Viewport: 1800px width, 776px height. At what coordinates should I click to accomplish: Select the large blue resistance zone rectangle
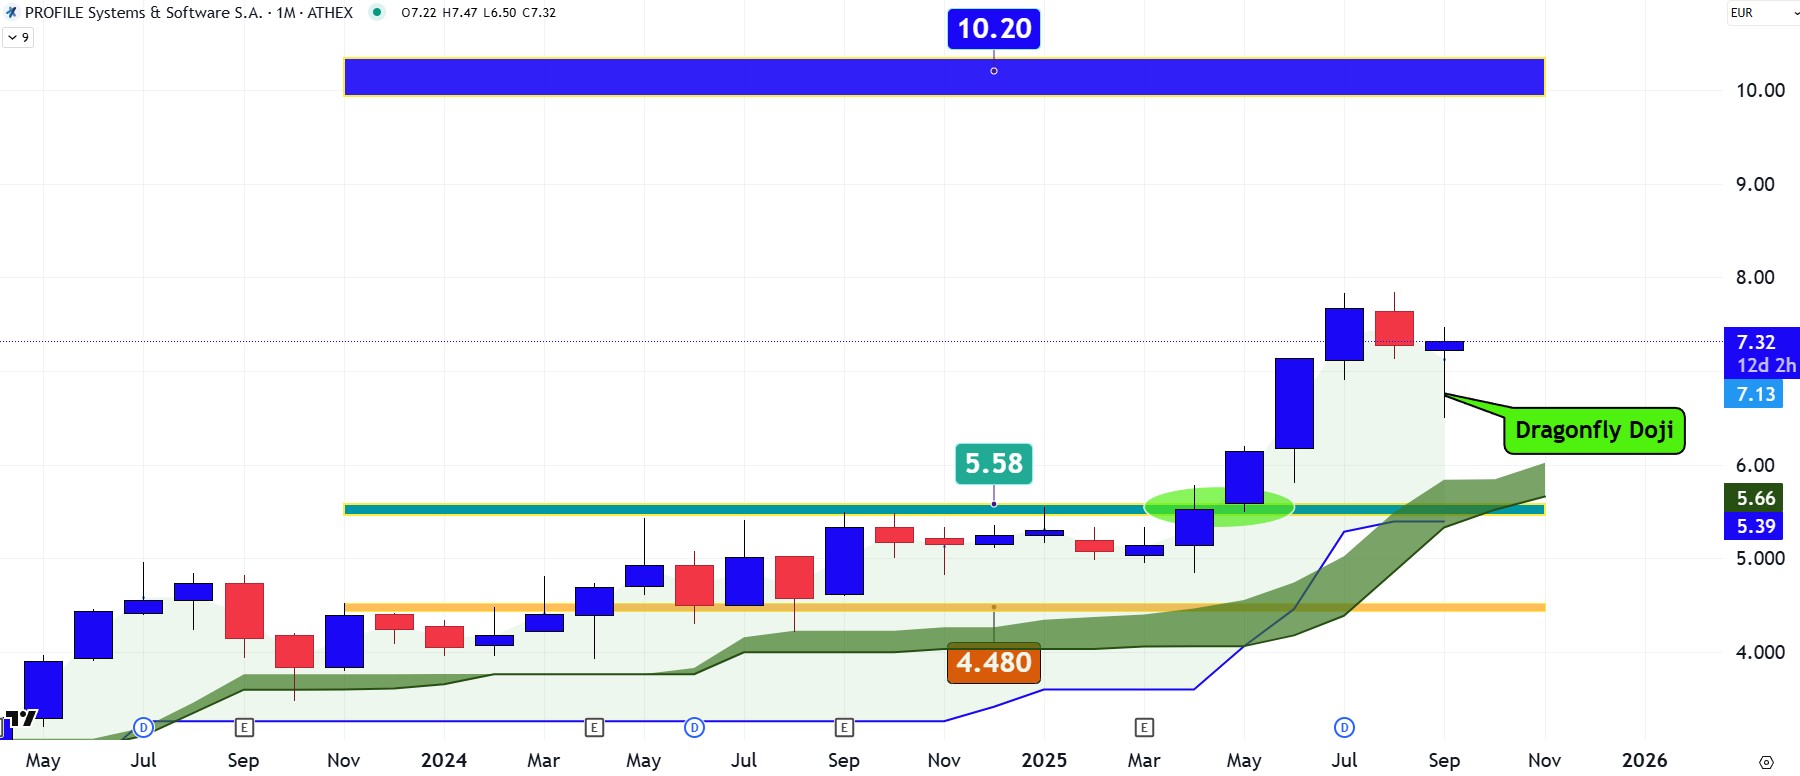coord(700,77)
